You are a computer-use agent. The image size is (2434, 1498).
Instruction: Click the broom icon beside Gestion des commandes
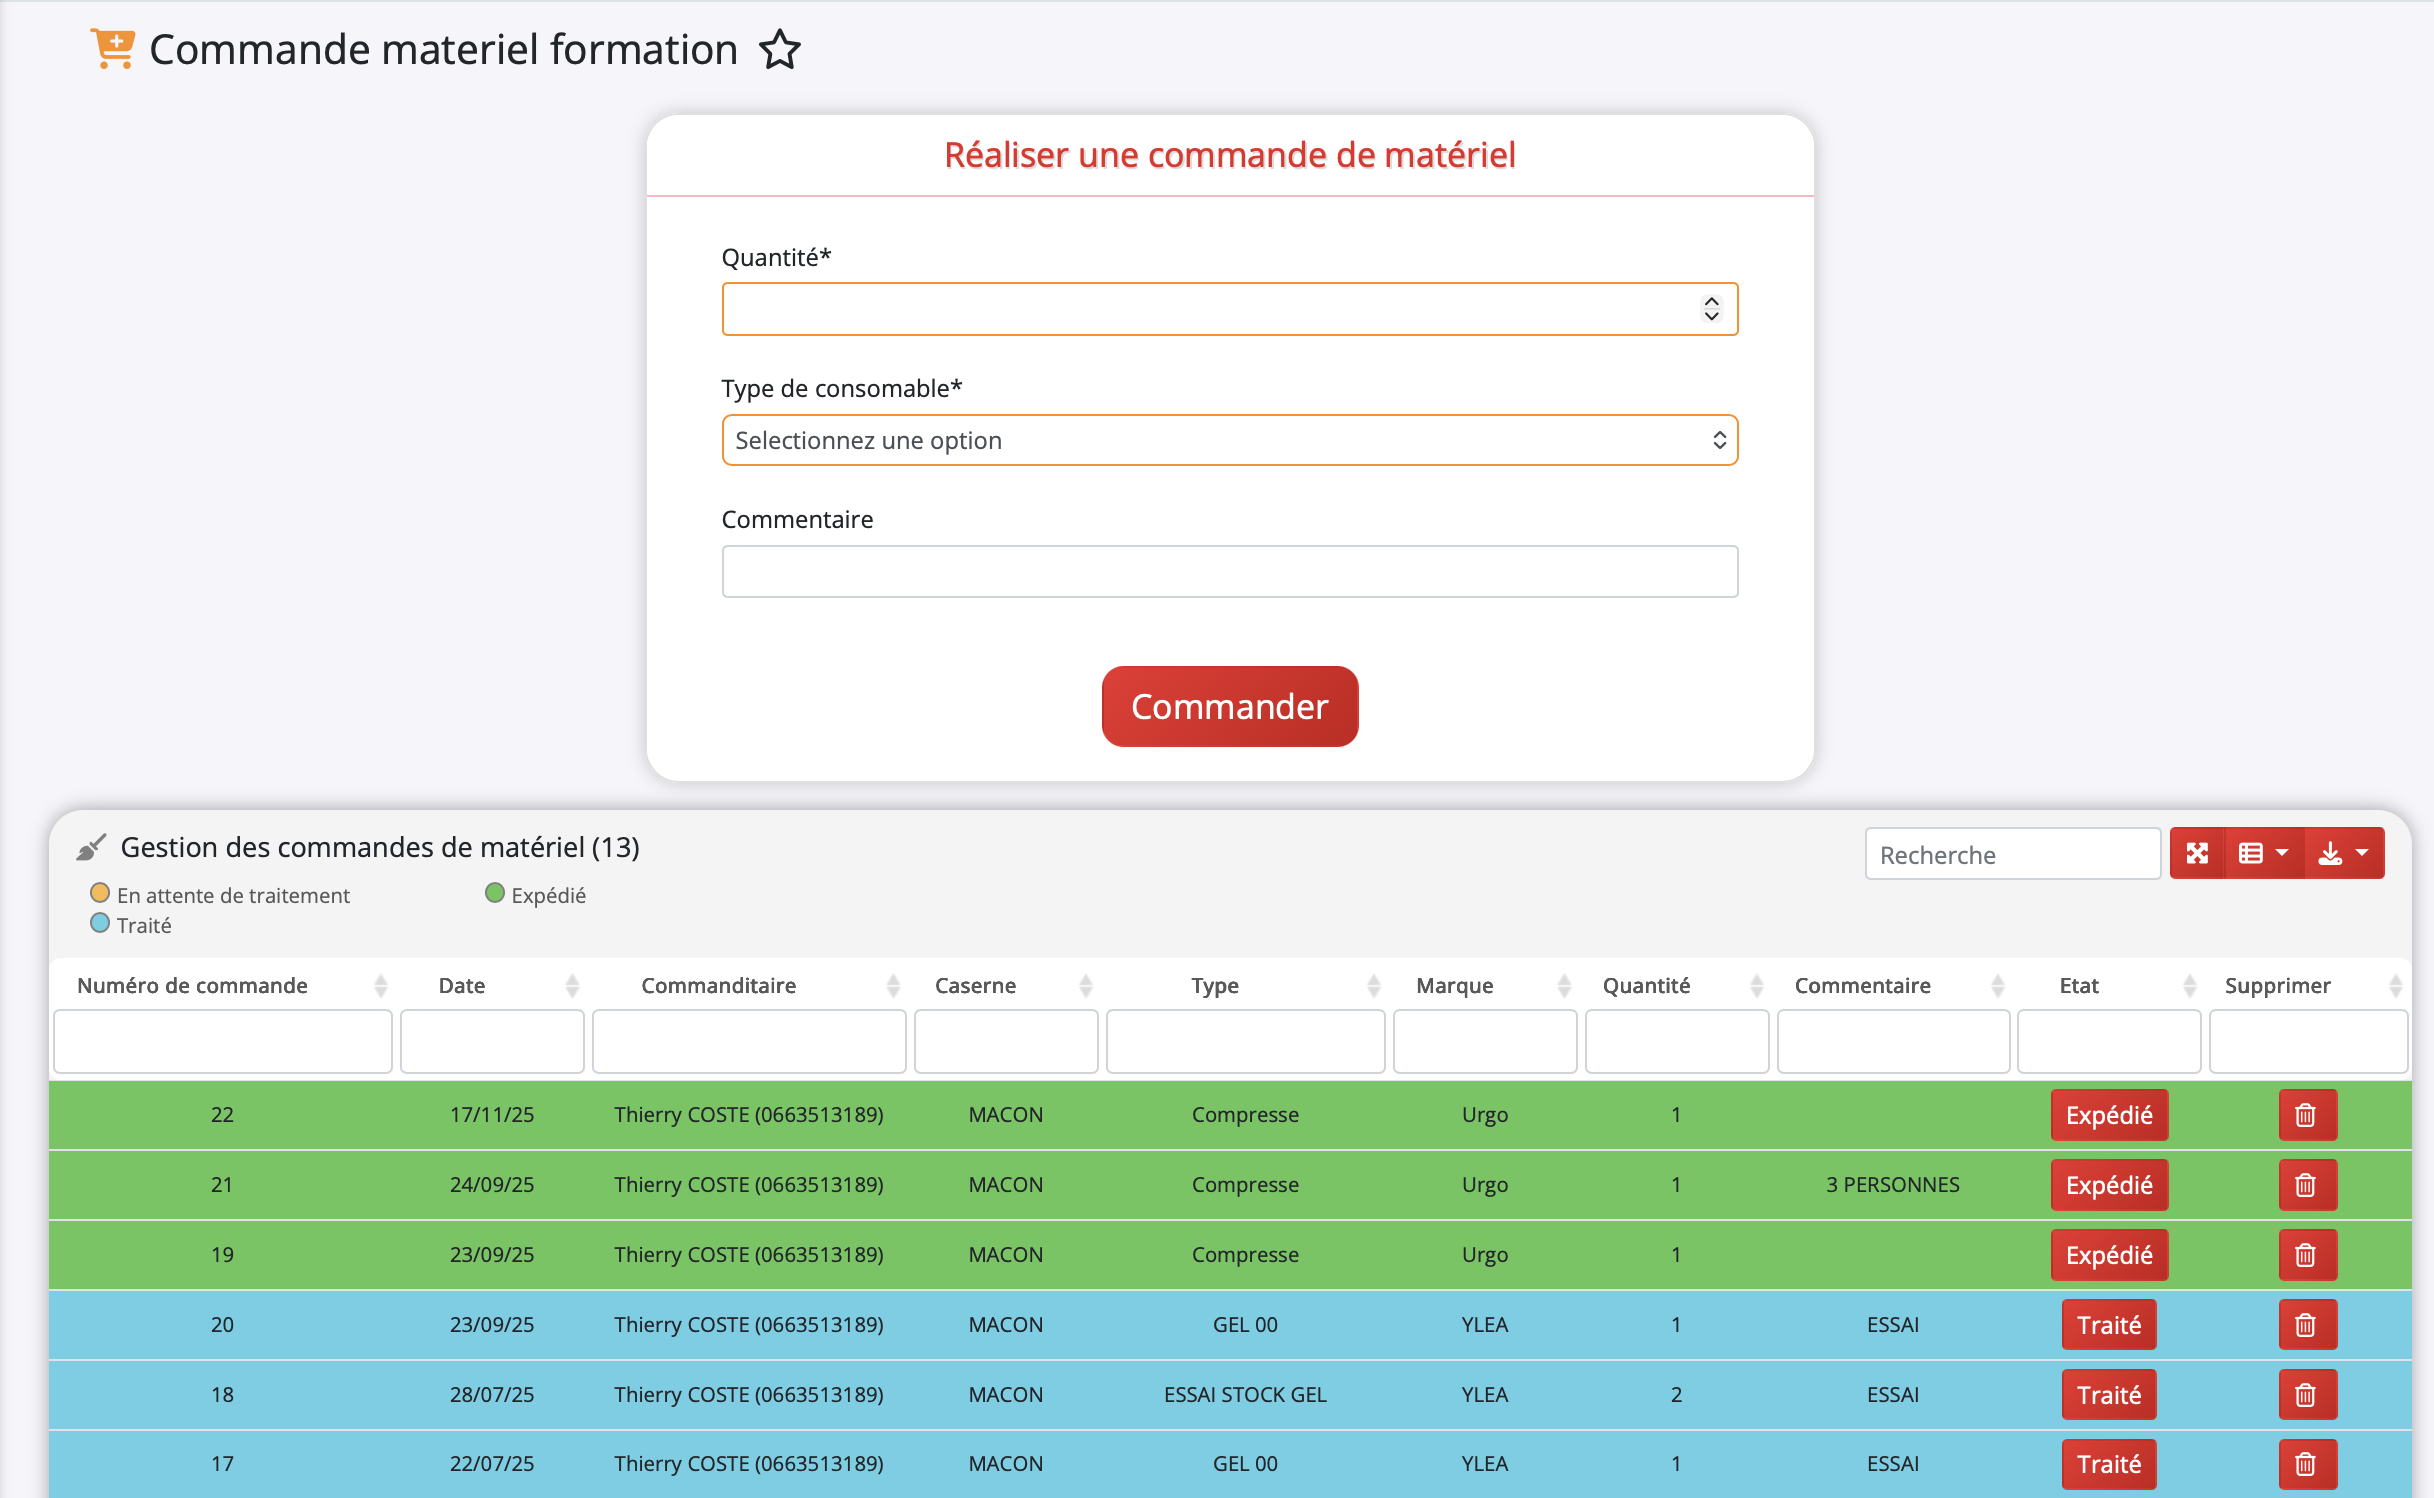(x=91, y=848)
